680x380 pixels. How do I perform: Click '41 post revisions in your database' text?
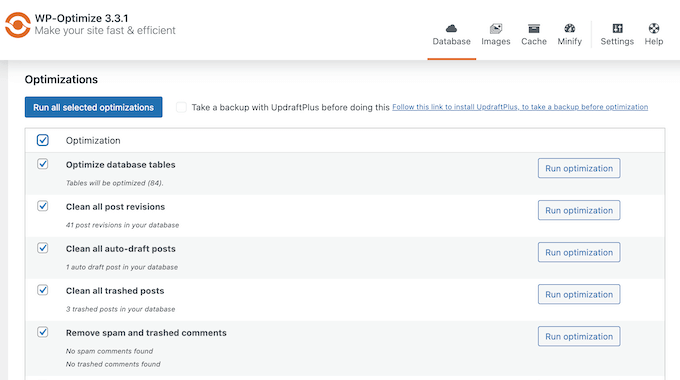122,225
